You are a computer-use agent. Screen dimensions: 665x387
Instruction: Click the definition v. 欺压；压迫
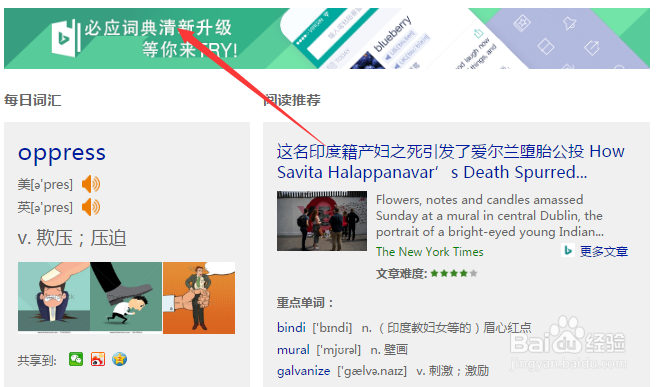(72, 238)
